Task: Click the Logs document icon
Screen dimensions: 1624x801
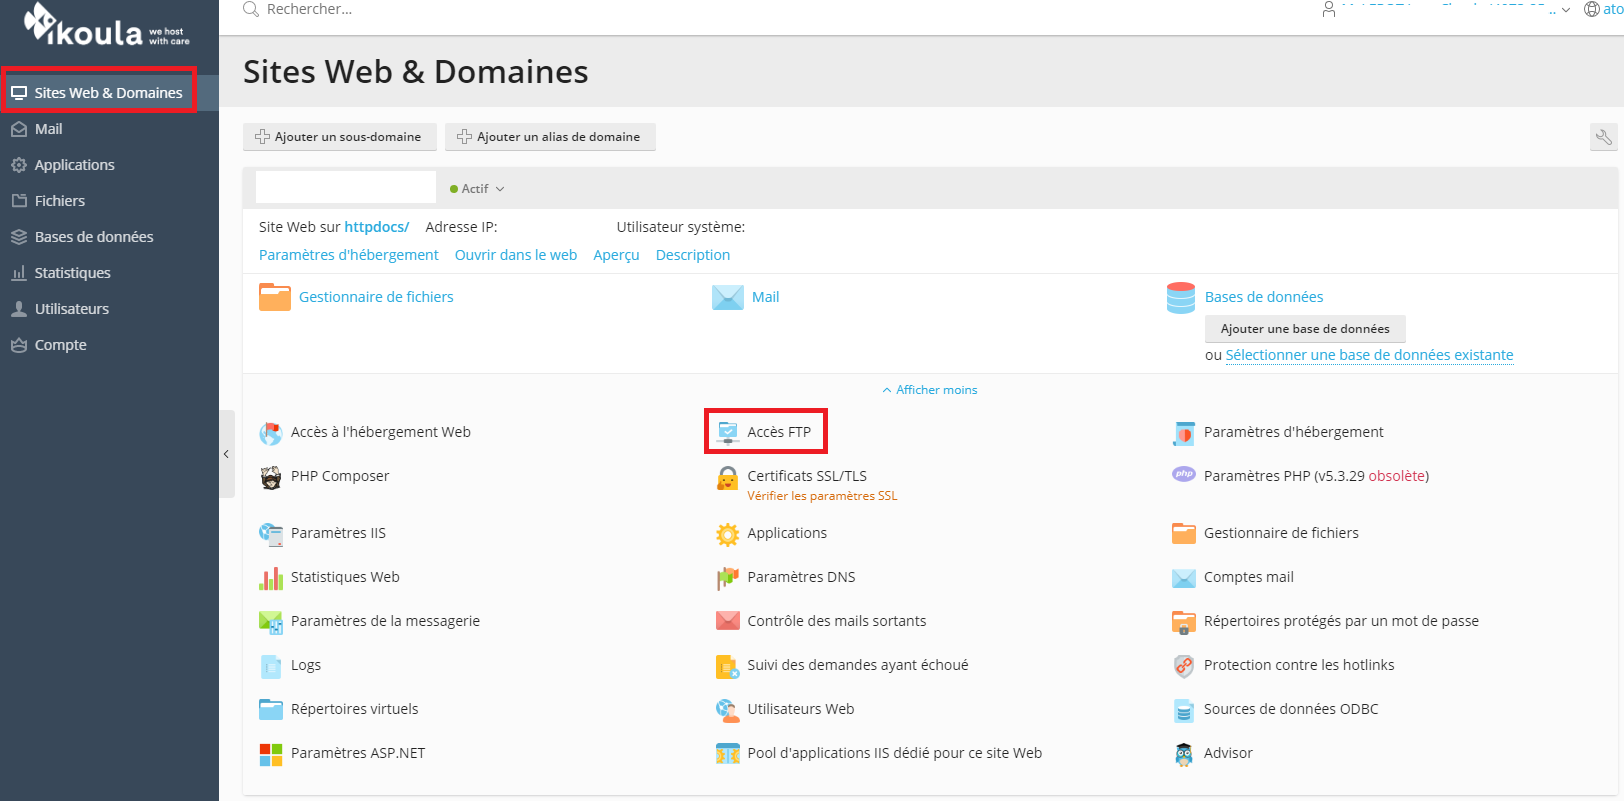Action: point(271,666)
